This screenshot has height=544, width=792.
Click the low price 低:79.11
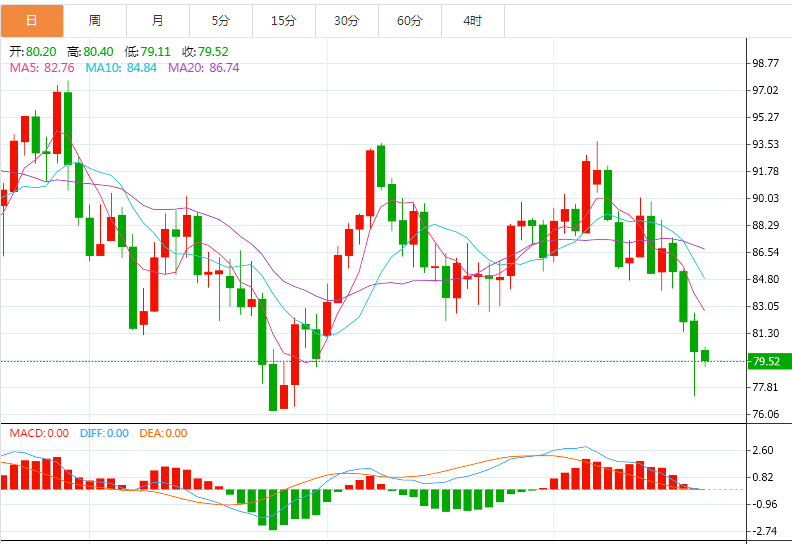pos(147,52)
